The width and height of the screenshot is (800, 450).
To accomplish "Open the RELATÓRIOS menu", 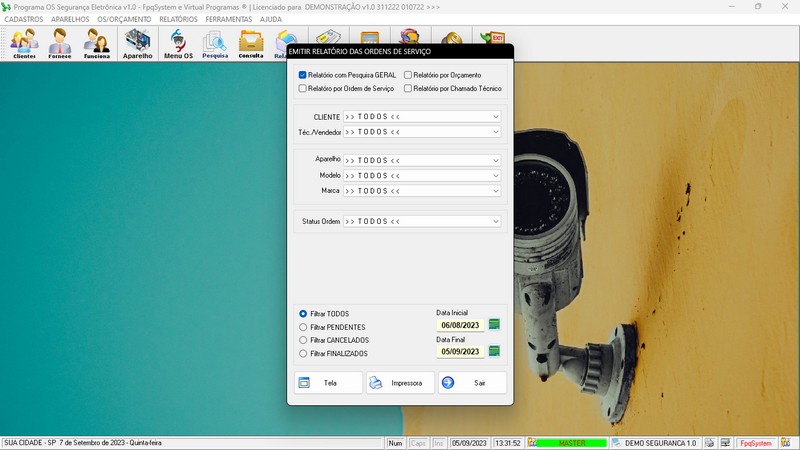I will 178,19.
